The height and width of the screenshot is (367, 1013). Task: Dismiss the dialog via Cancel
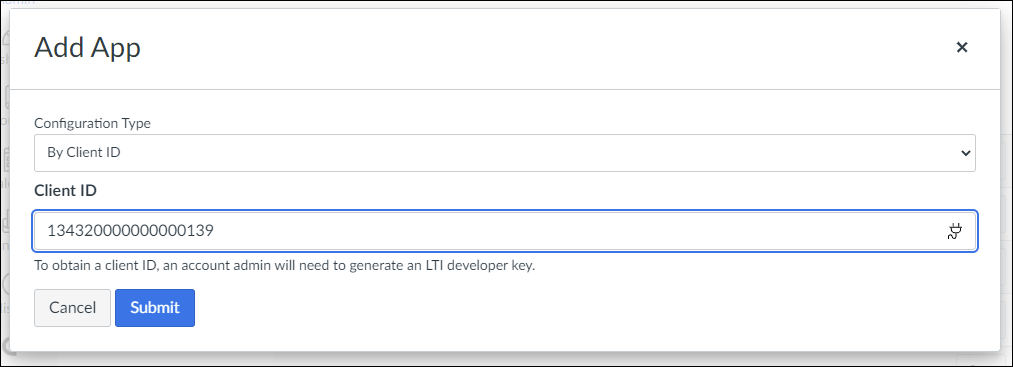pyautogui.click(x=72, y=308)
